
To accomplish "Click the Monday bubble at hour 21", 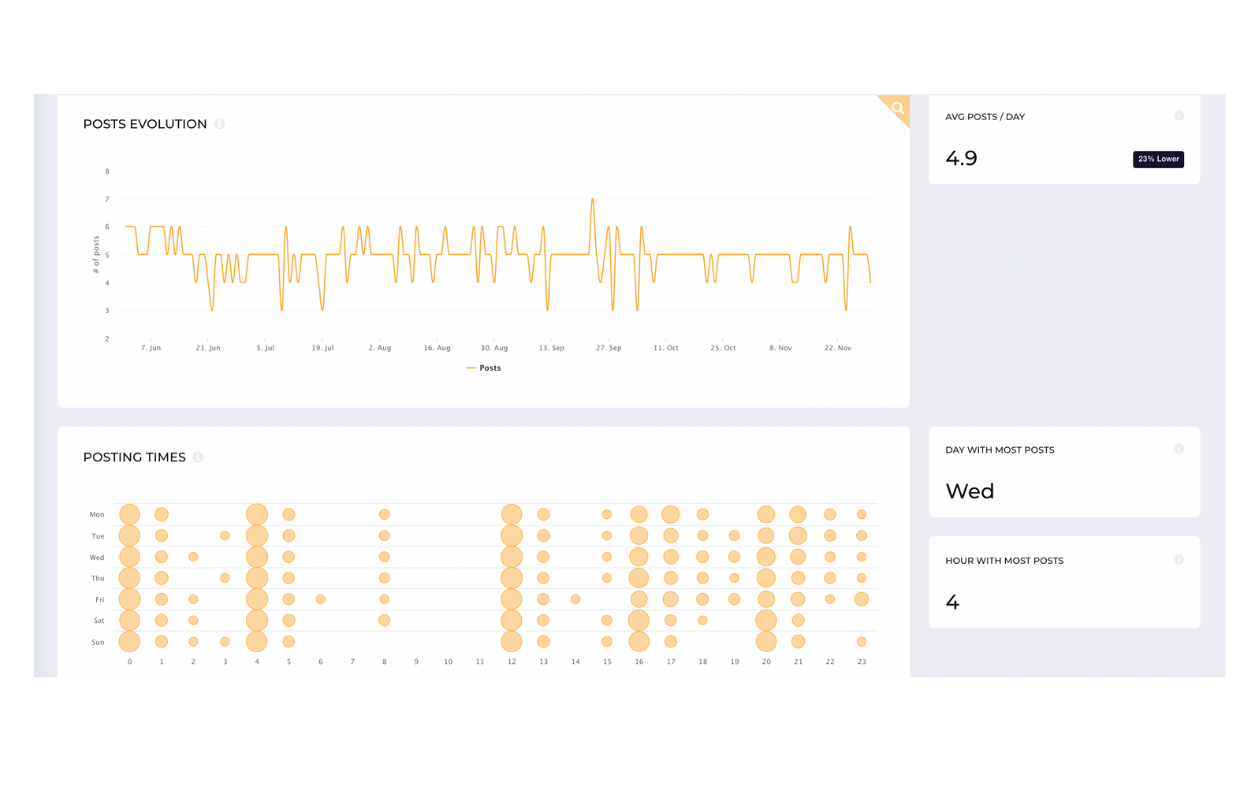I will [797, 514].
